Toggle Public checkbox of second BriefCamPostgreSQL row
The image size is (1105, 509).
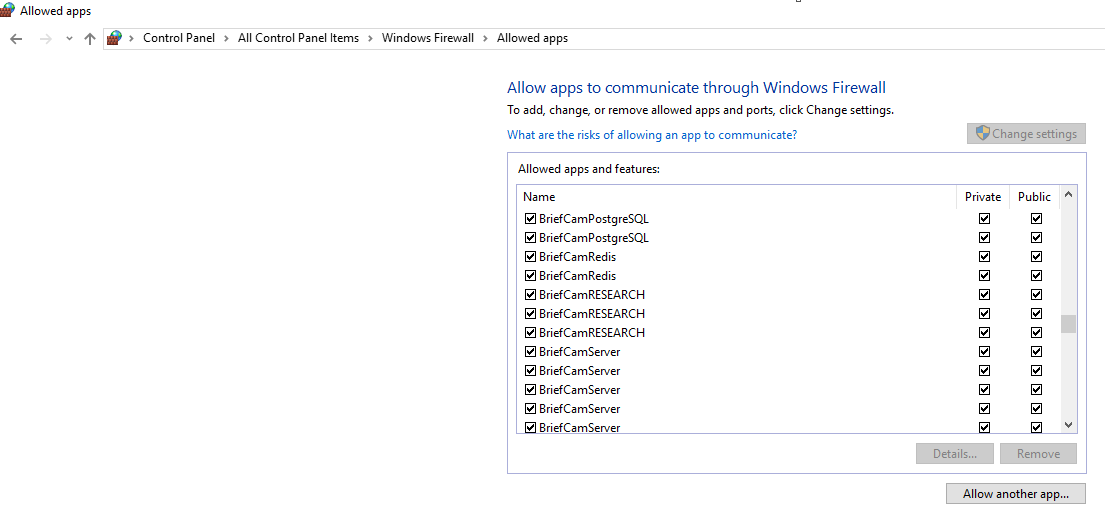[x=1036, y=238]
